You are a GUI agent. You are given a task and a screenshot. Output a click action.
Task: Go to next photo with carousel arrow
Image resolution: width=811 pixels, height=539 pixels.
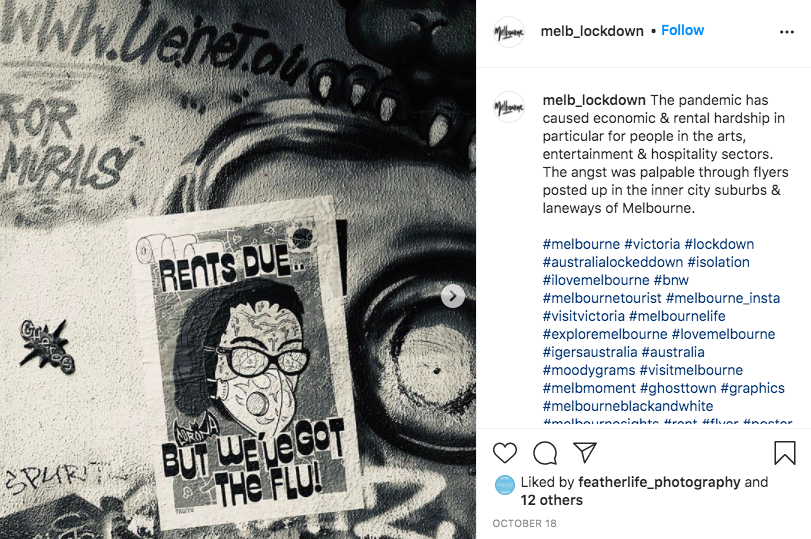453,296
